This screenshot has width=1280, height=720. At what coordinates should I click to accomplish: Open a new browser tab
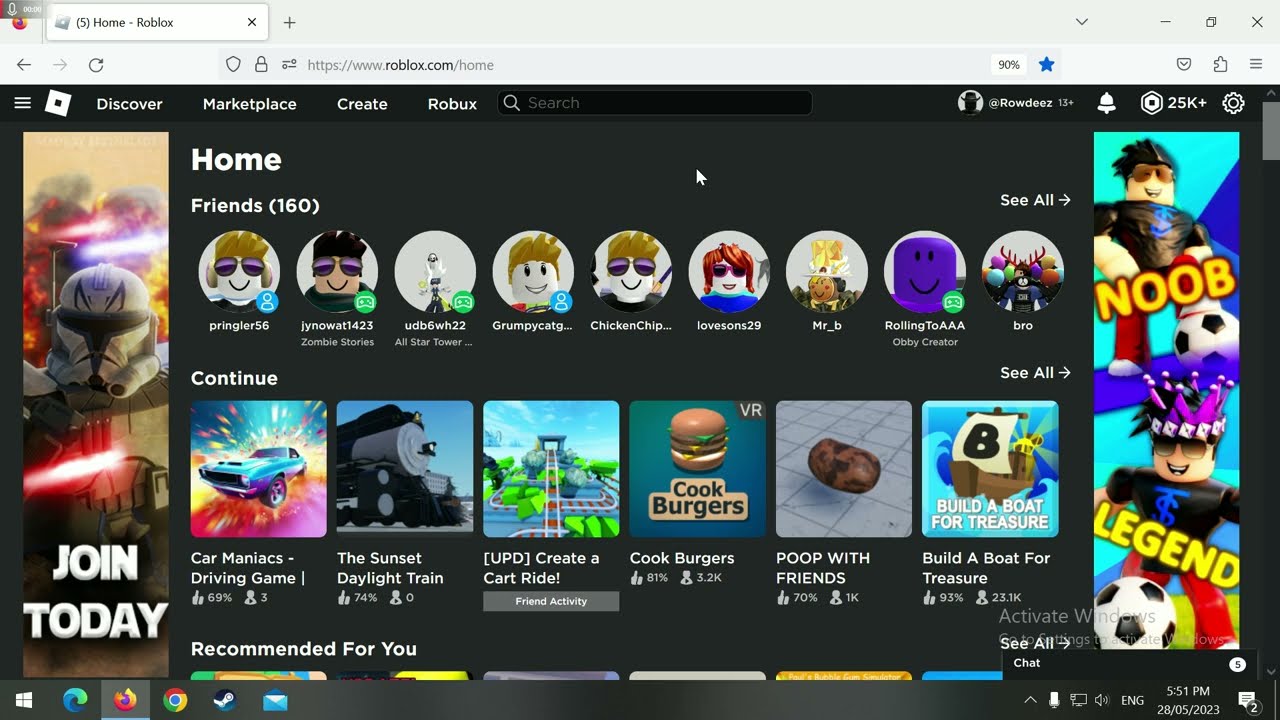point(289,22)
